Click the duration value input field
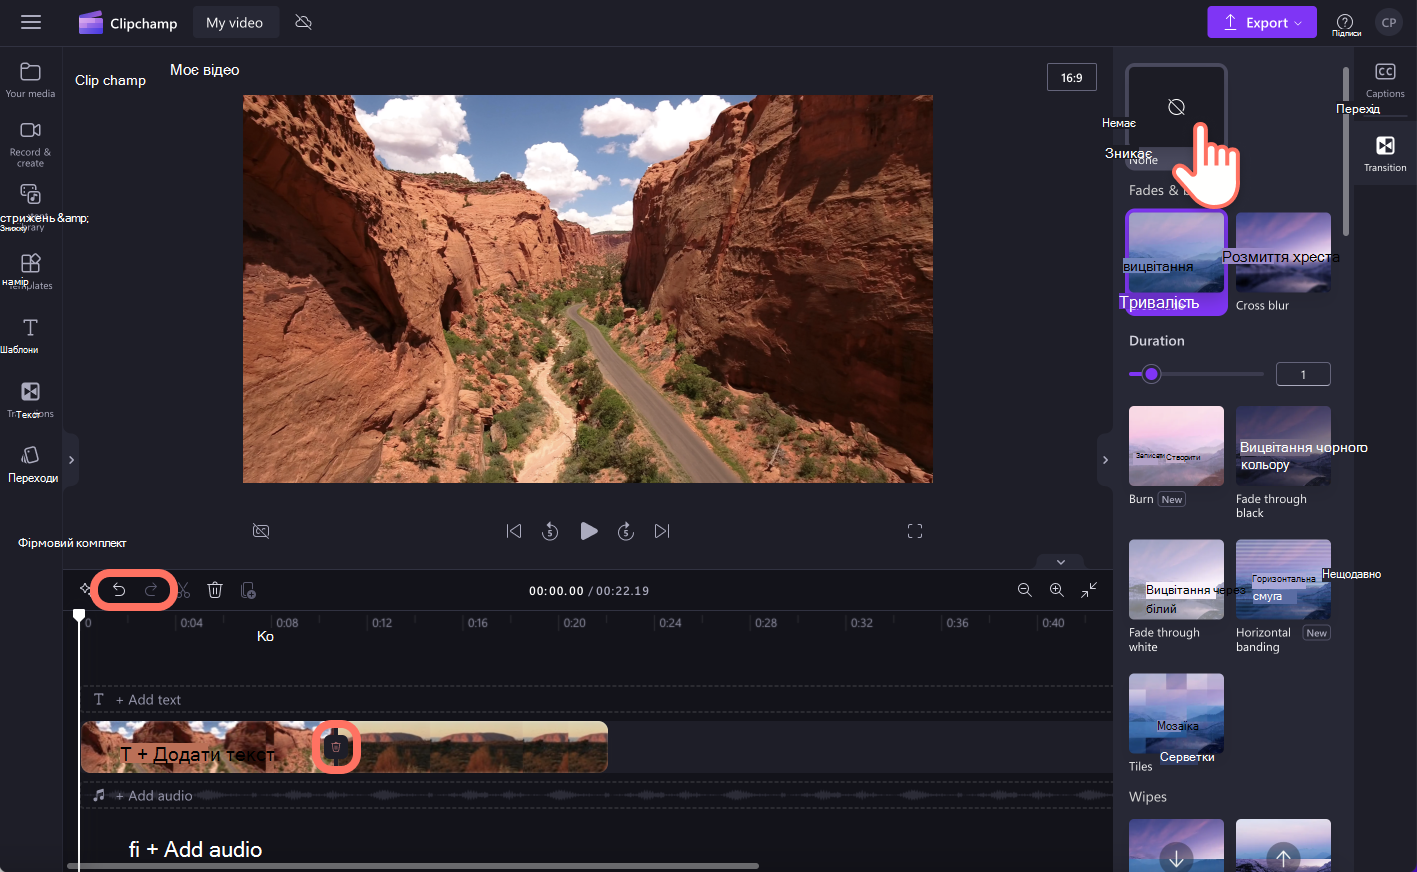This screenshot has height=872, width=1417. click(1303, 374)
